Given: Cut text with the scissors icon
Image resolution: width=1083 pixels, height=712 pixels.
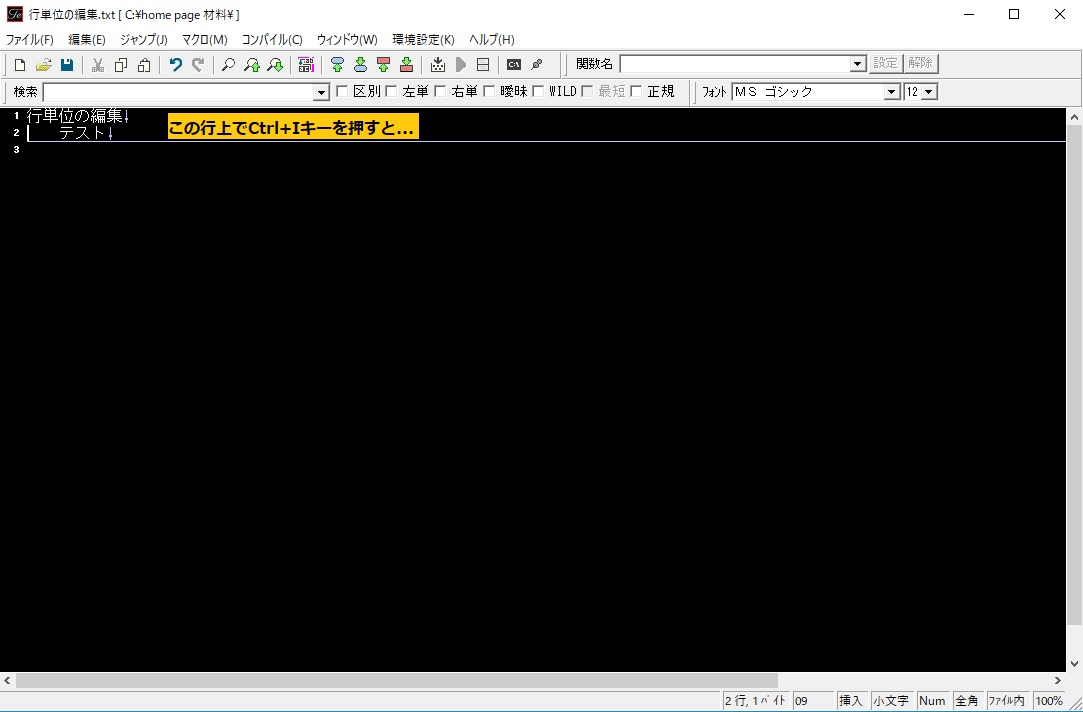Looking at the screenshot, I should tap(97, 65).
